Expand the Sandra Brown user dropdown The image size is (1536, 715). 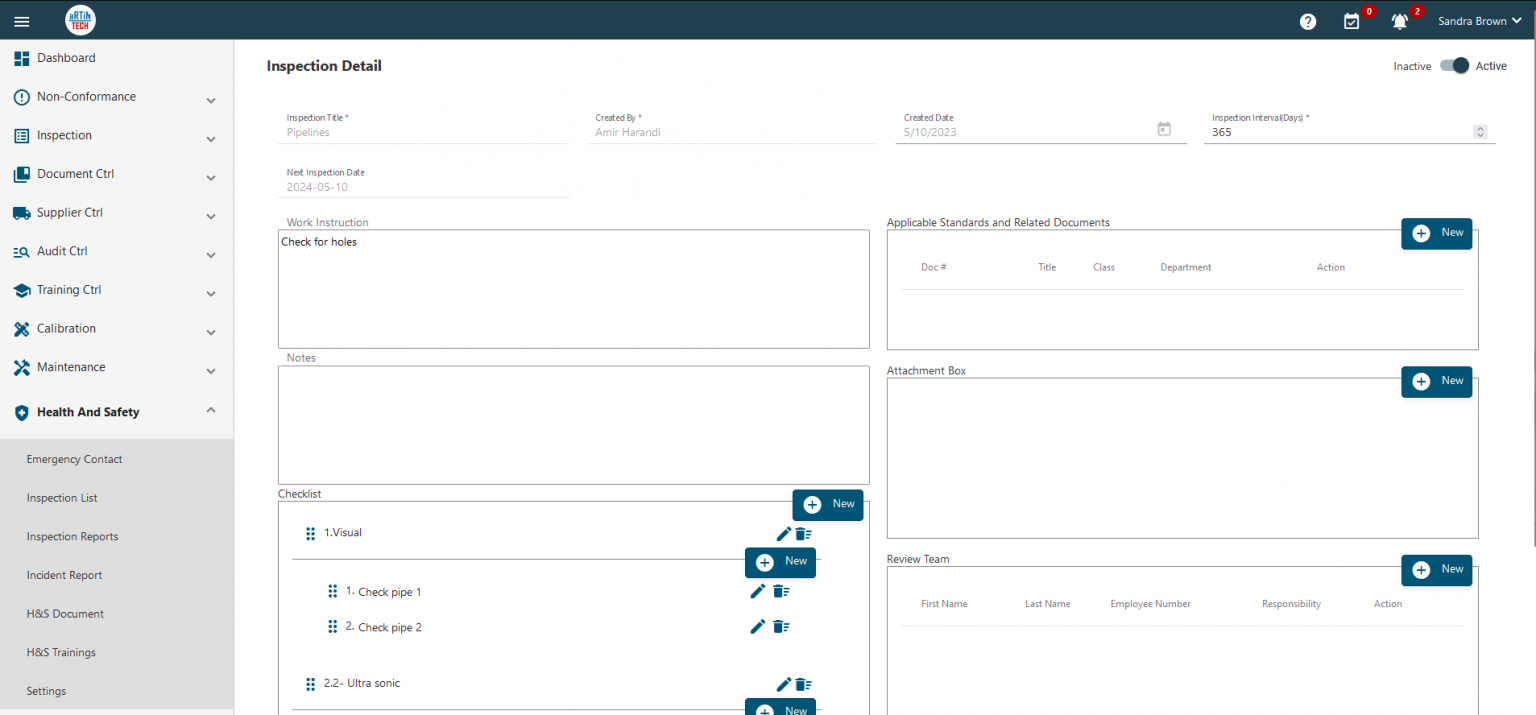click(1480, 20)
